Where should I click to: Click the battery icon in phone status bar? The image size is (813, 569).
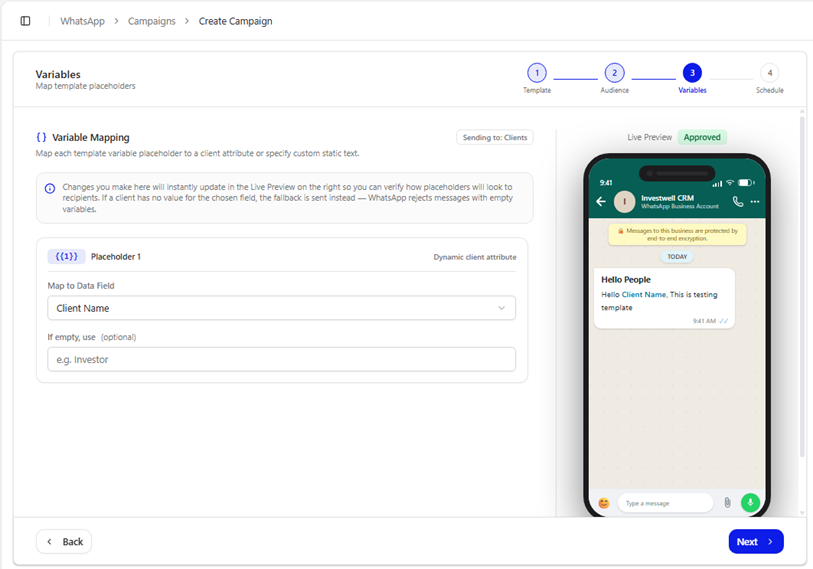click(747, 183)
